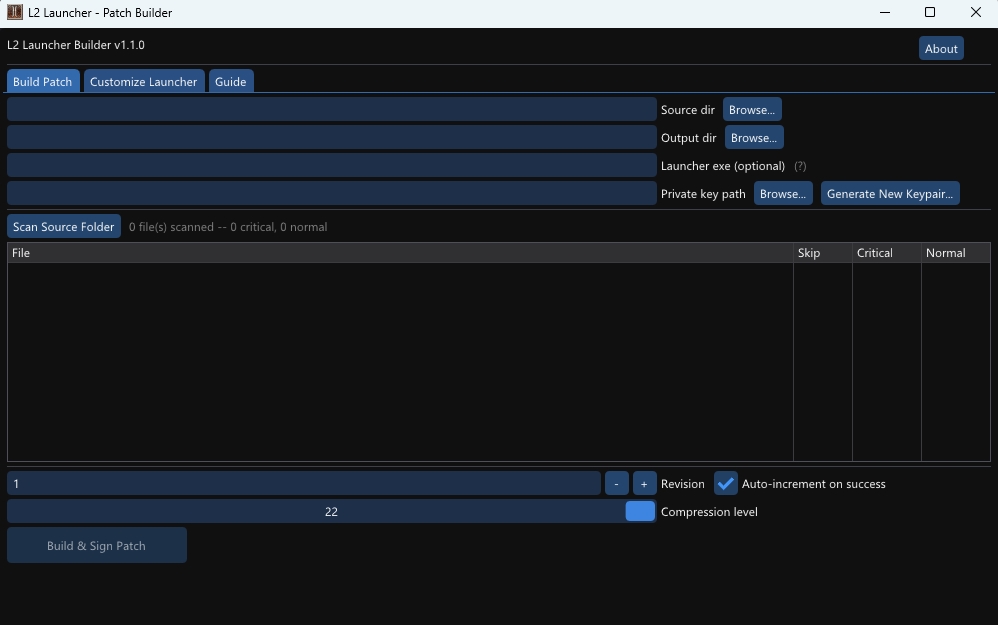Screen dimensions: 998x625
Task: Browse for the Output dir
Action: (754, 137)
